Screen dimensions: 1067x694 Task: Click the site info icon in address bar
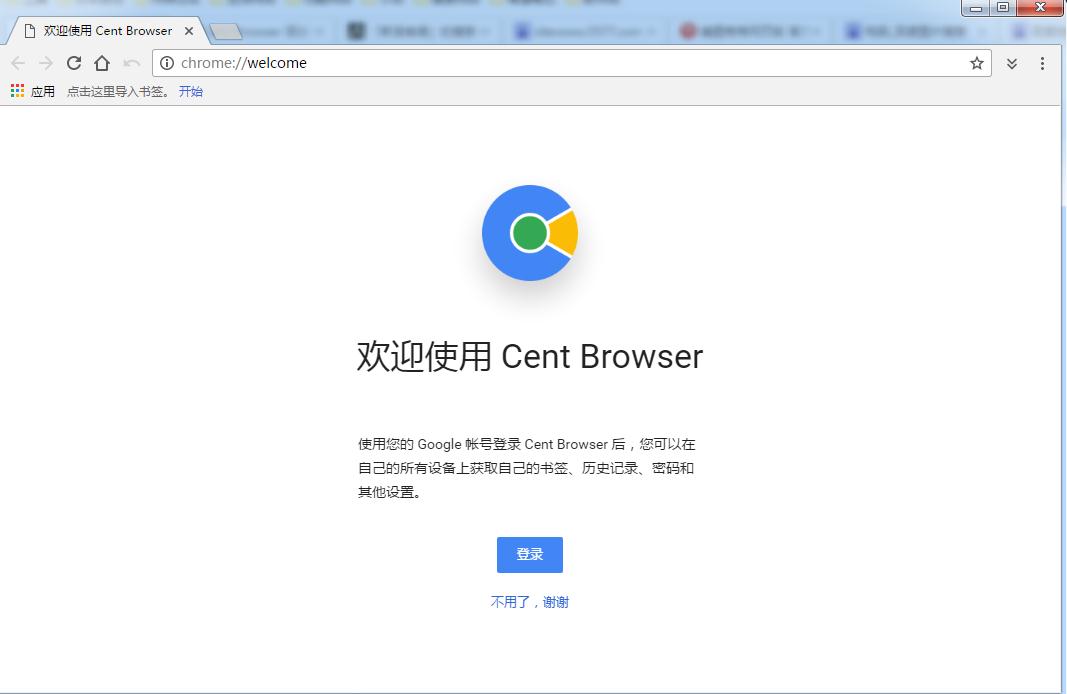click(166, 62)
